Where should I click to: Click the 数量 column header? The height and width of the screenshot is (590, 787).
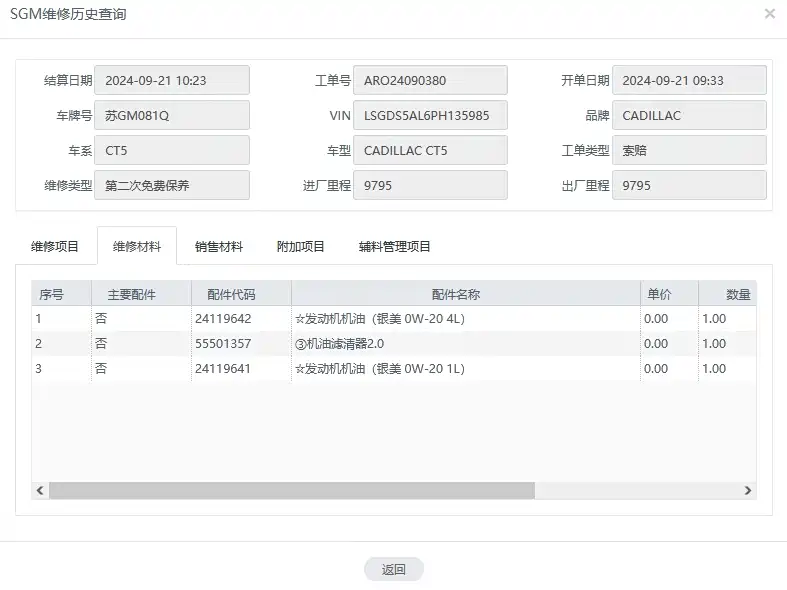point(727,294)
